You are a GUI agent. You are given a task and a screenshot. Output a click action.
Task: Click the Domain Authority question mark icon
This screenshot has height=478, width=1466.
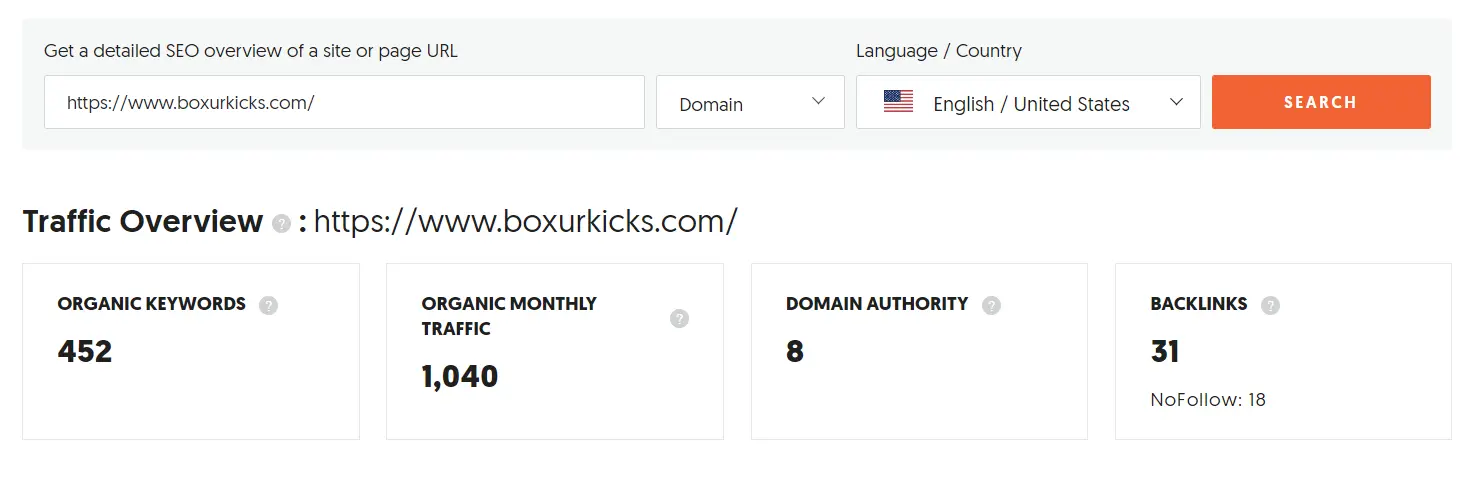tap(991, 305)
